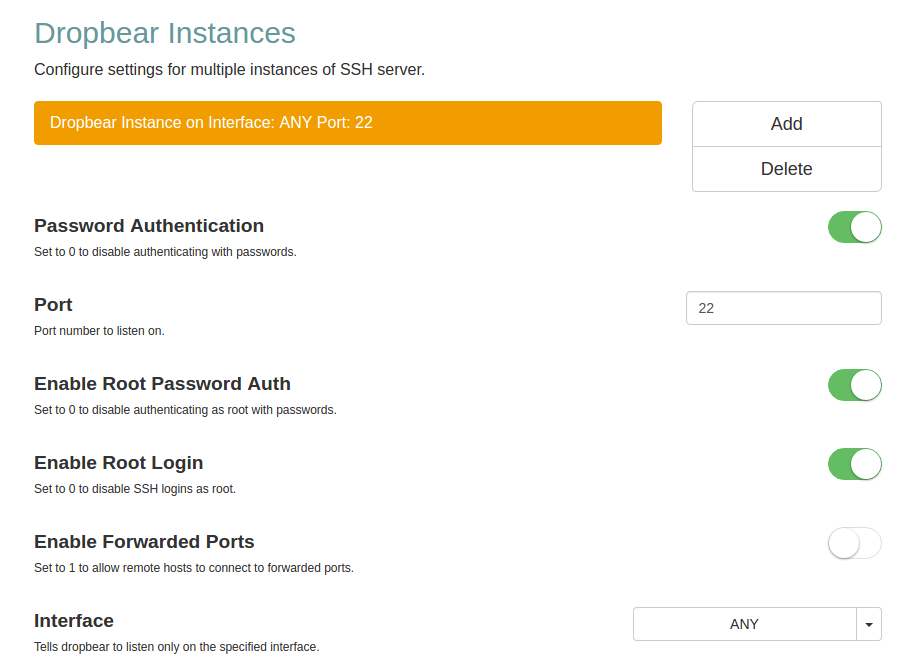The height and width of the screenshot is (665, 916).
Task: Turn off Enable Root Password Auth switch
Action: [x=854, y=385]
